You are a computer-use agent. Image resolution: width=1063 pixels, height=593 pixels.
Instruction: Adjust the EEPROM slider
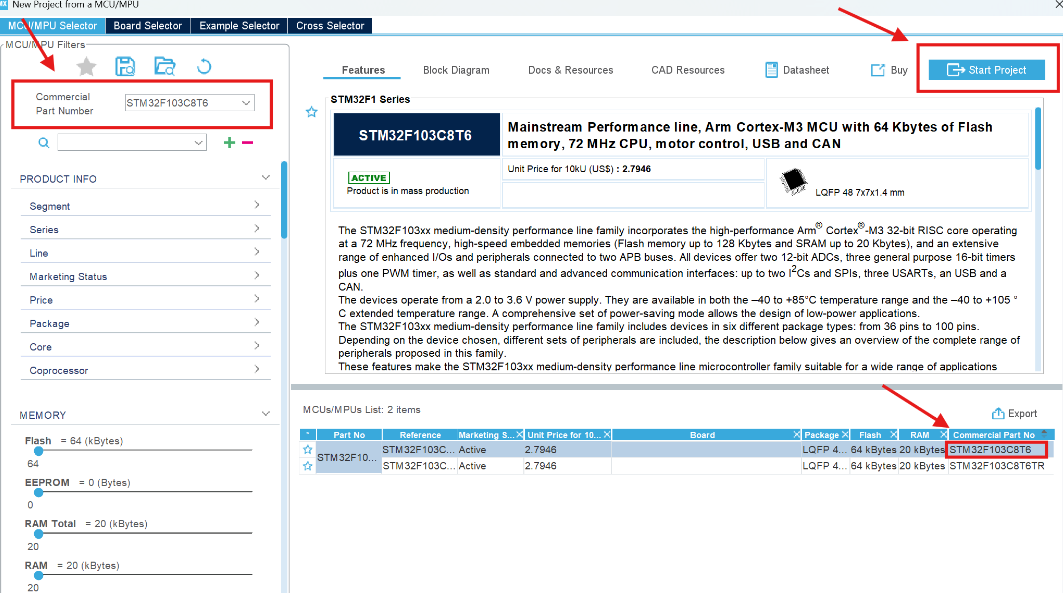click(x=39, y=493)
